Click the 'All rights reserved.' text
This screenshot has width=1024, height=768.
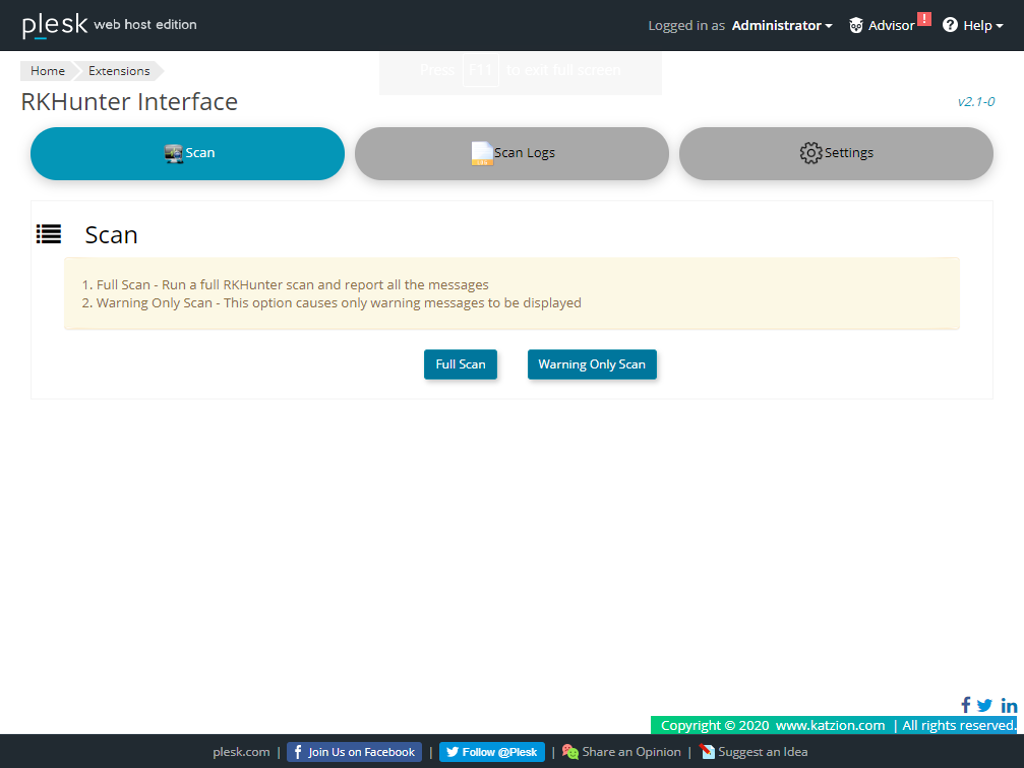click(x=959, y=725)
